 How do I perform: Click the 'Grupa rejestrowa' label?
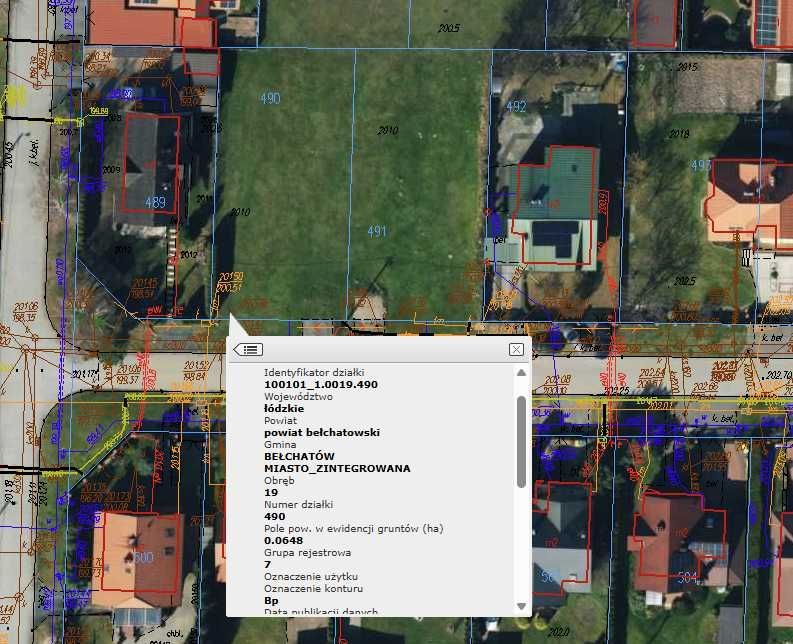coord(307,552)
